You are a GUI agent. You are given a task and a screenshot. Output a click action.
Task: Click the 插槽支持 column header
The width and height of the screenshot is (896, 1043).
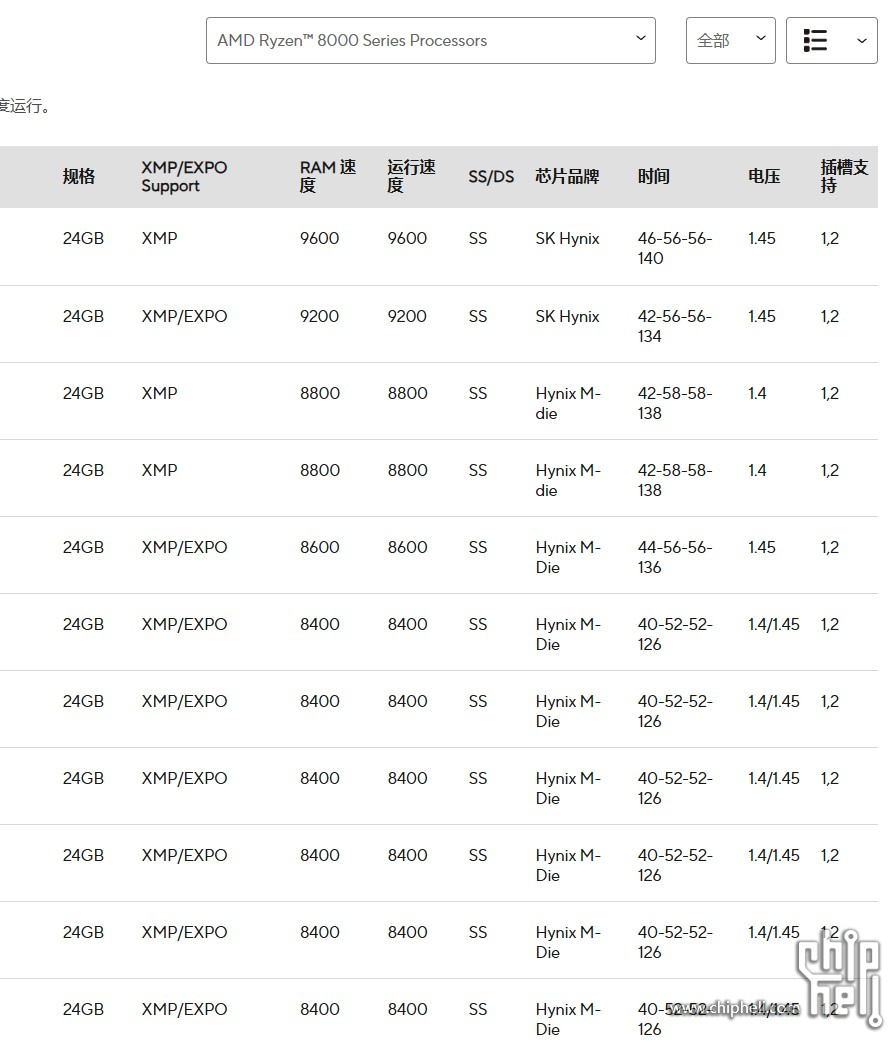tap(844, 177)
